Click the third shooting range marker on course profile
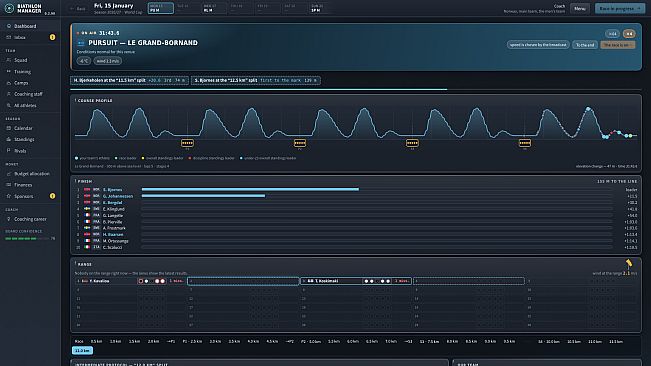 (x=412, y=143)
